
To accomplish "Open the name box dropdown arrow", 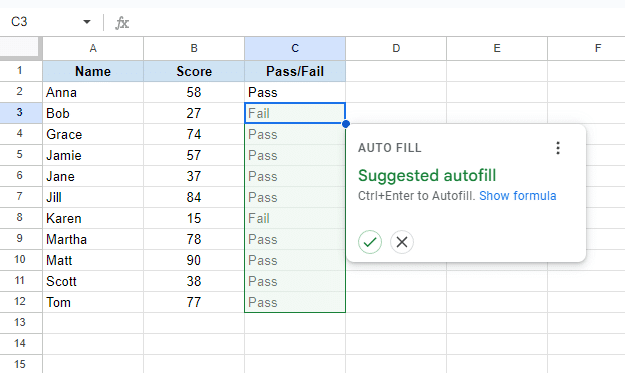I will tap(86, 22).
